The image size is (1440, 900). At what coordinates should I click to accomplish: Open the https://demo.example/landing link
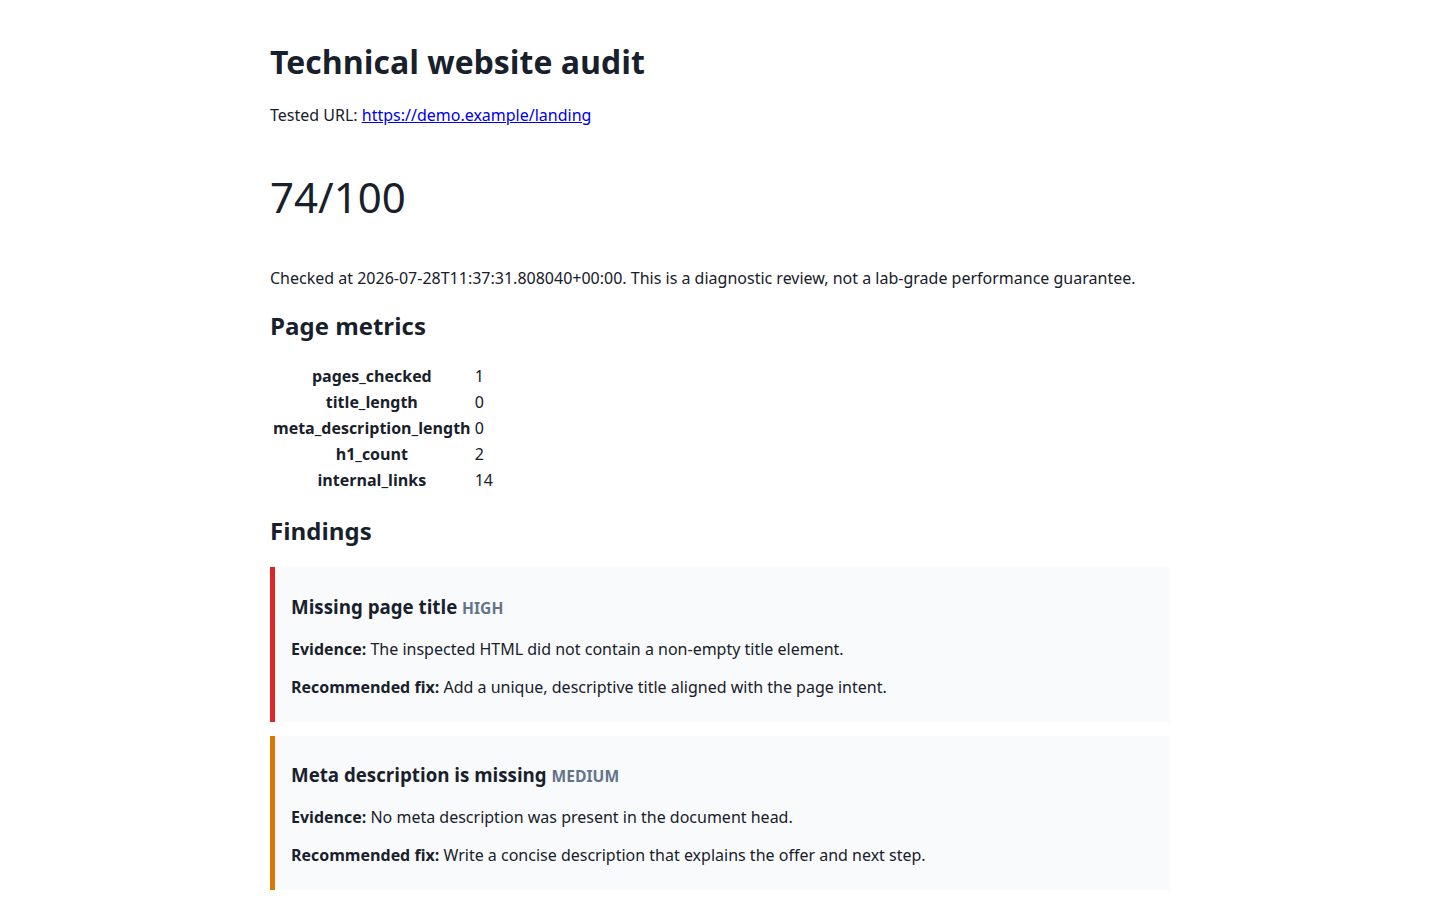[476, 115]
